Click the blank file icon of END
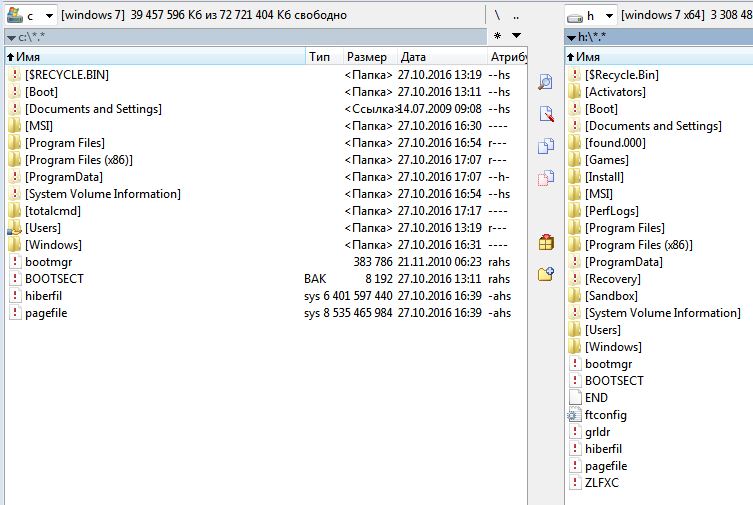Viewport: 753px width, 505px height. click(575, 397)
